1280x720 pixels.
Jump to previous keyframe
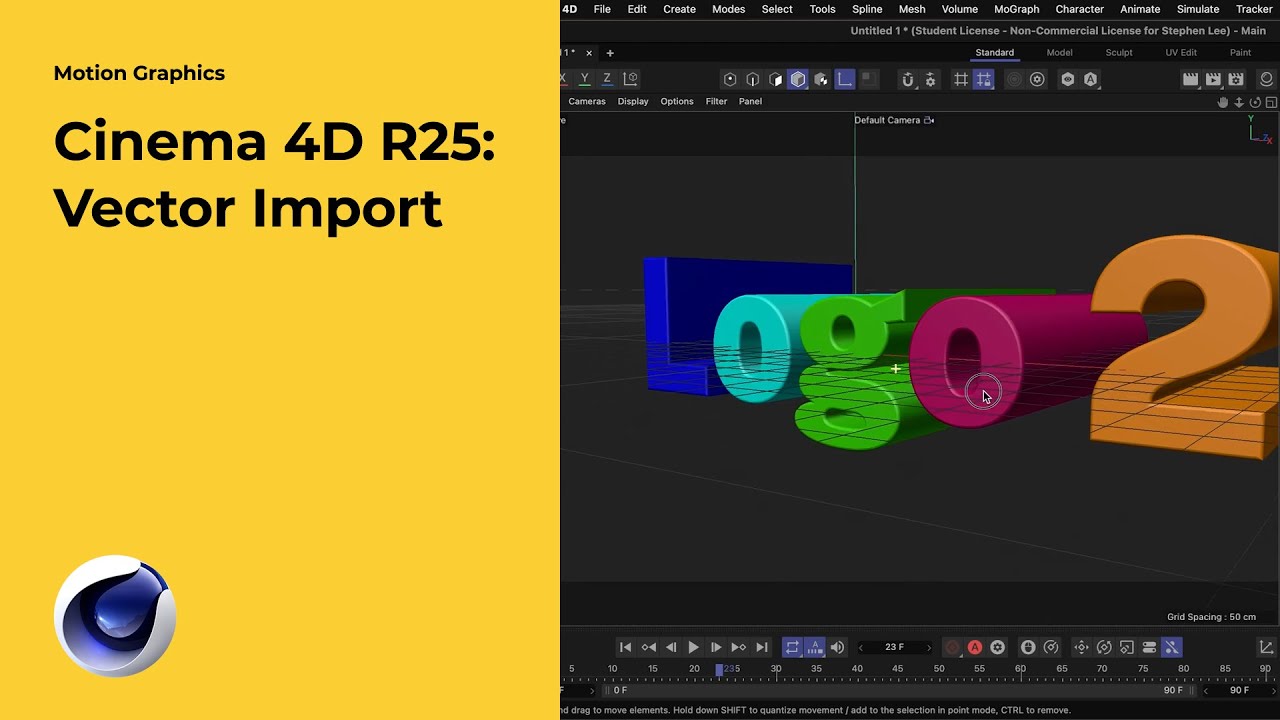(649, 647)
